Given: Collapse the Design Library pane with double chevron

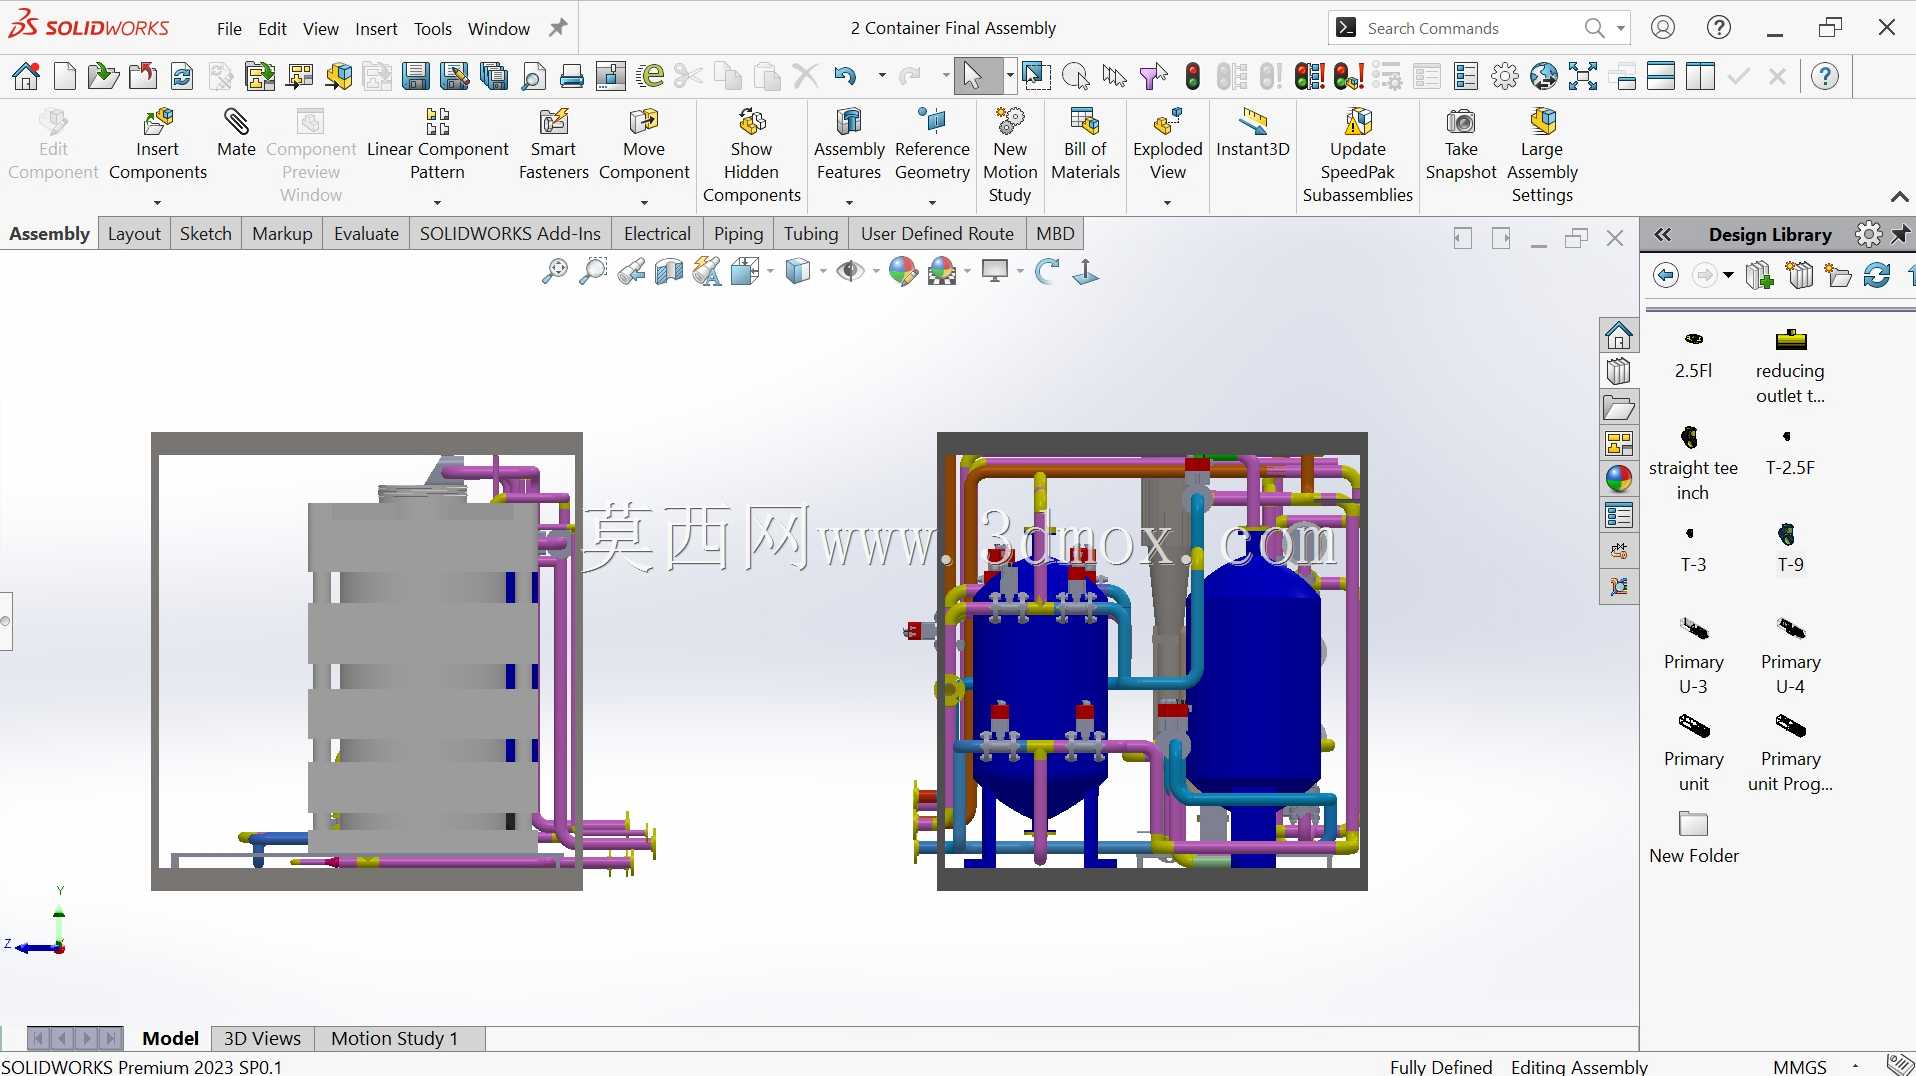Looking at the screenshot, I should pyautogui.click(x=1662, y=235).
